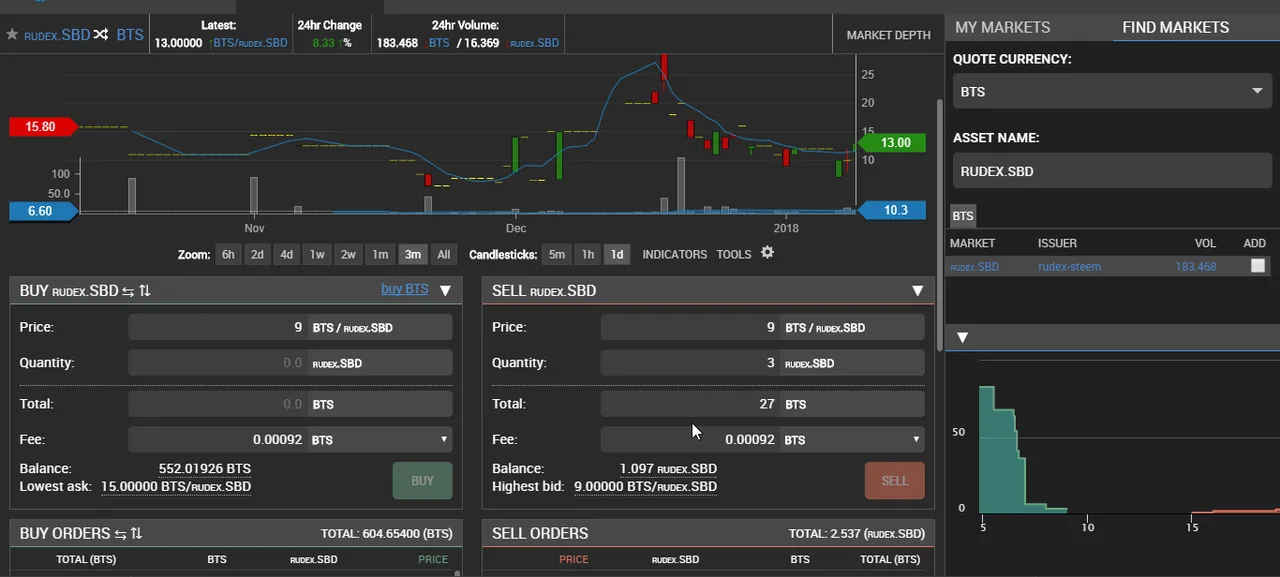
Task: Use highest bid 9.00000 price
Action: click(x=645, y=487)
